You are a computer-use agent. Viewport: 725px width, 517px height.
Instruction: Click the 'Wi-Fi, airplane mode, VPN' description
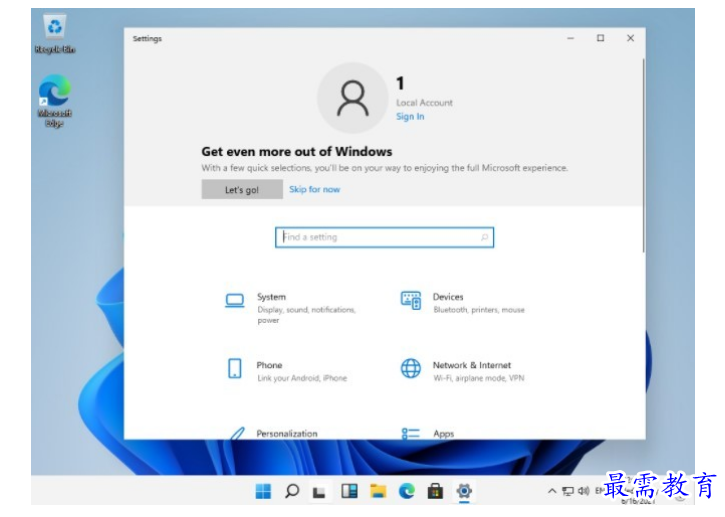(x=479, y=378)
